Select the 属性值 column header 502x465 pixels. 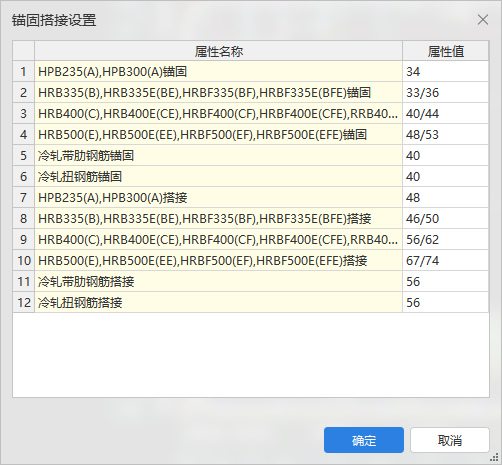click(446, 51)
